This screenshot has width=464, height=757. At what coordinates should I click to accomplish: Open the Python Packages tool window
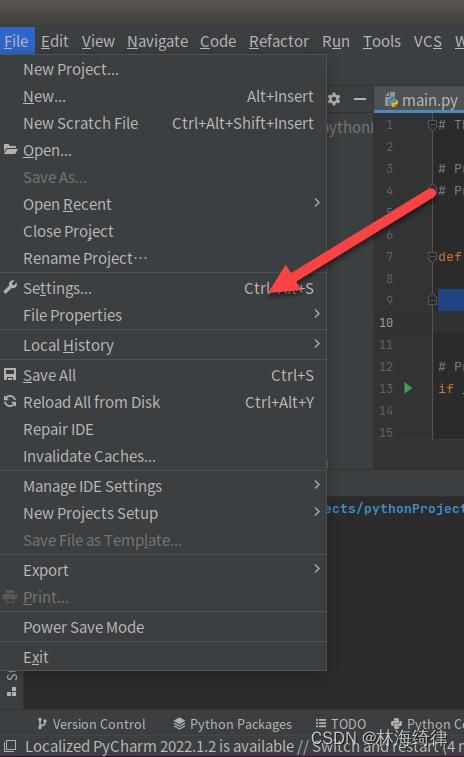[x=232, y=724]
